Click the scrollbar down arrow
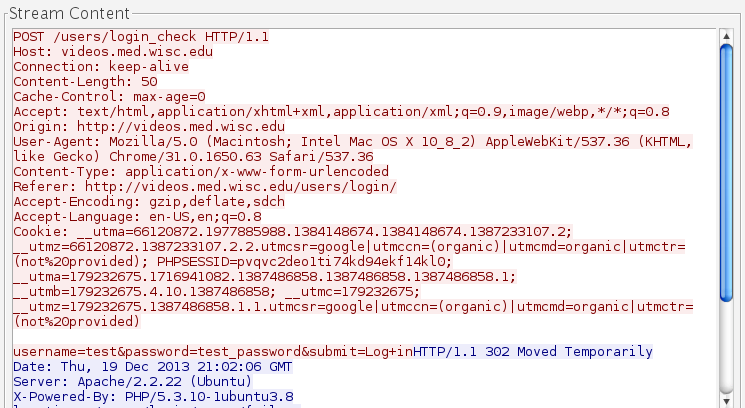Viewport: 745px width, 408px height. click(727, 399)
